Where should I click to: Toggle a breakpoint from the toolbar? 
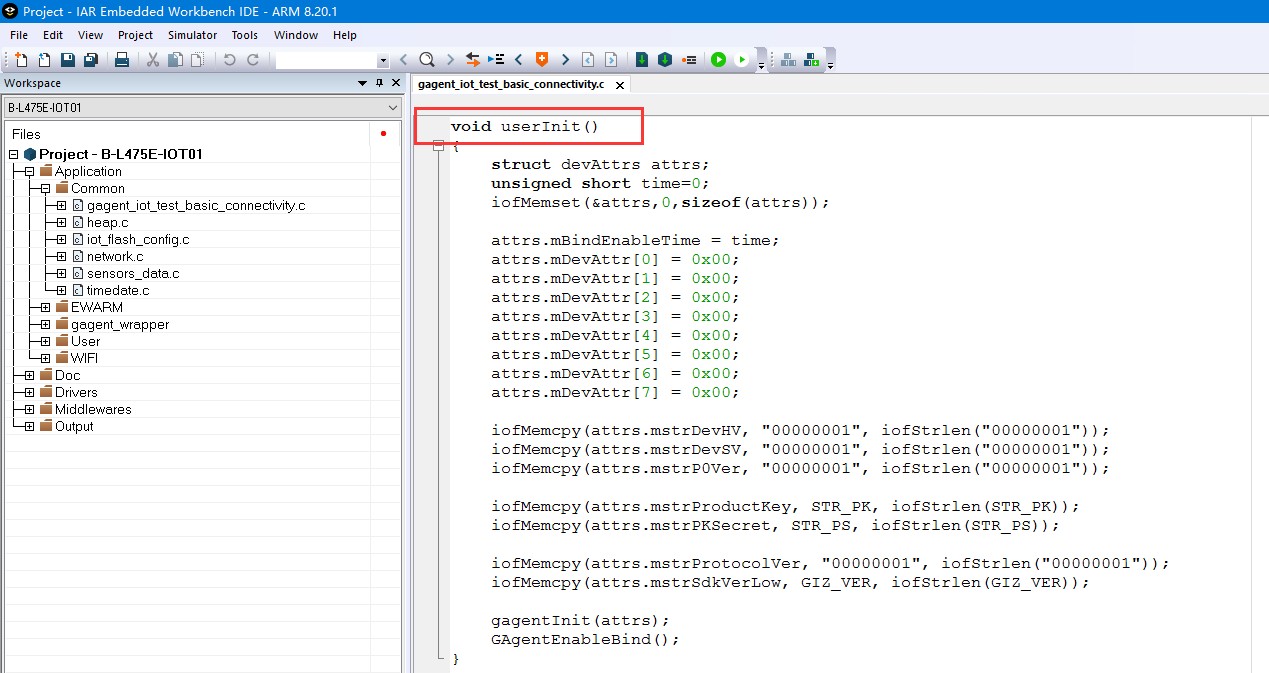(689, 60)
